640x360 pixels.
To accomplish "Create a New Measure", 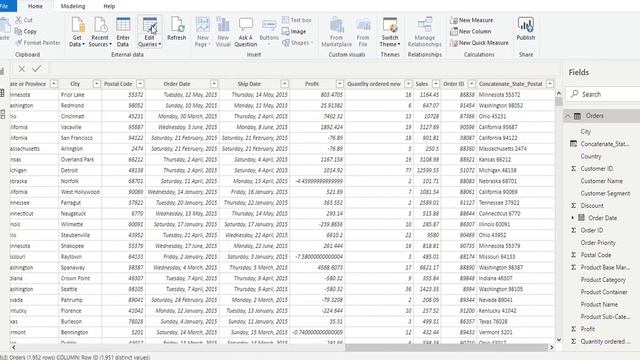I will 471,20.
